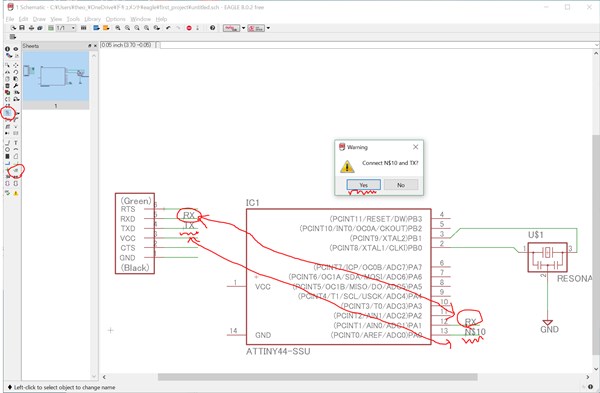Click the Undo arrow icon

pos(168,28)
